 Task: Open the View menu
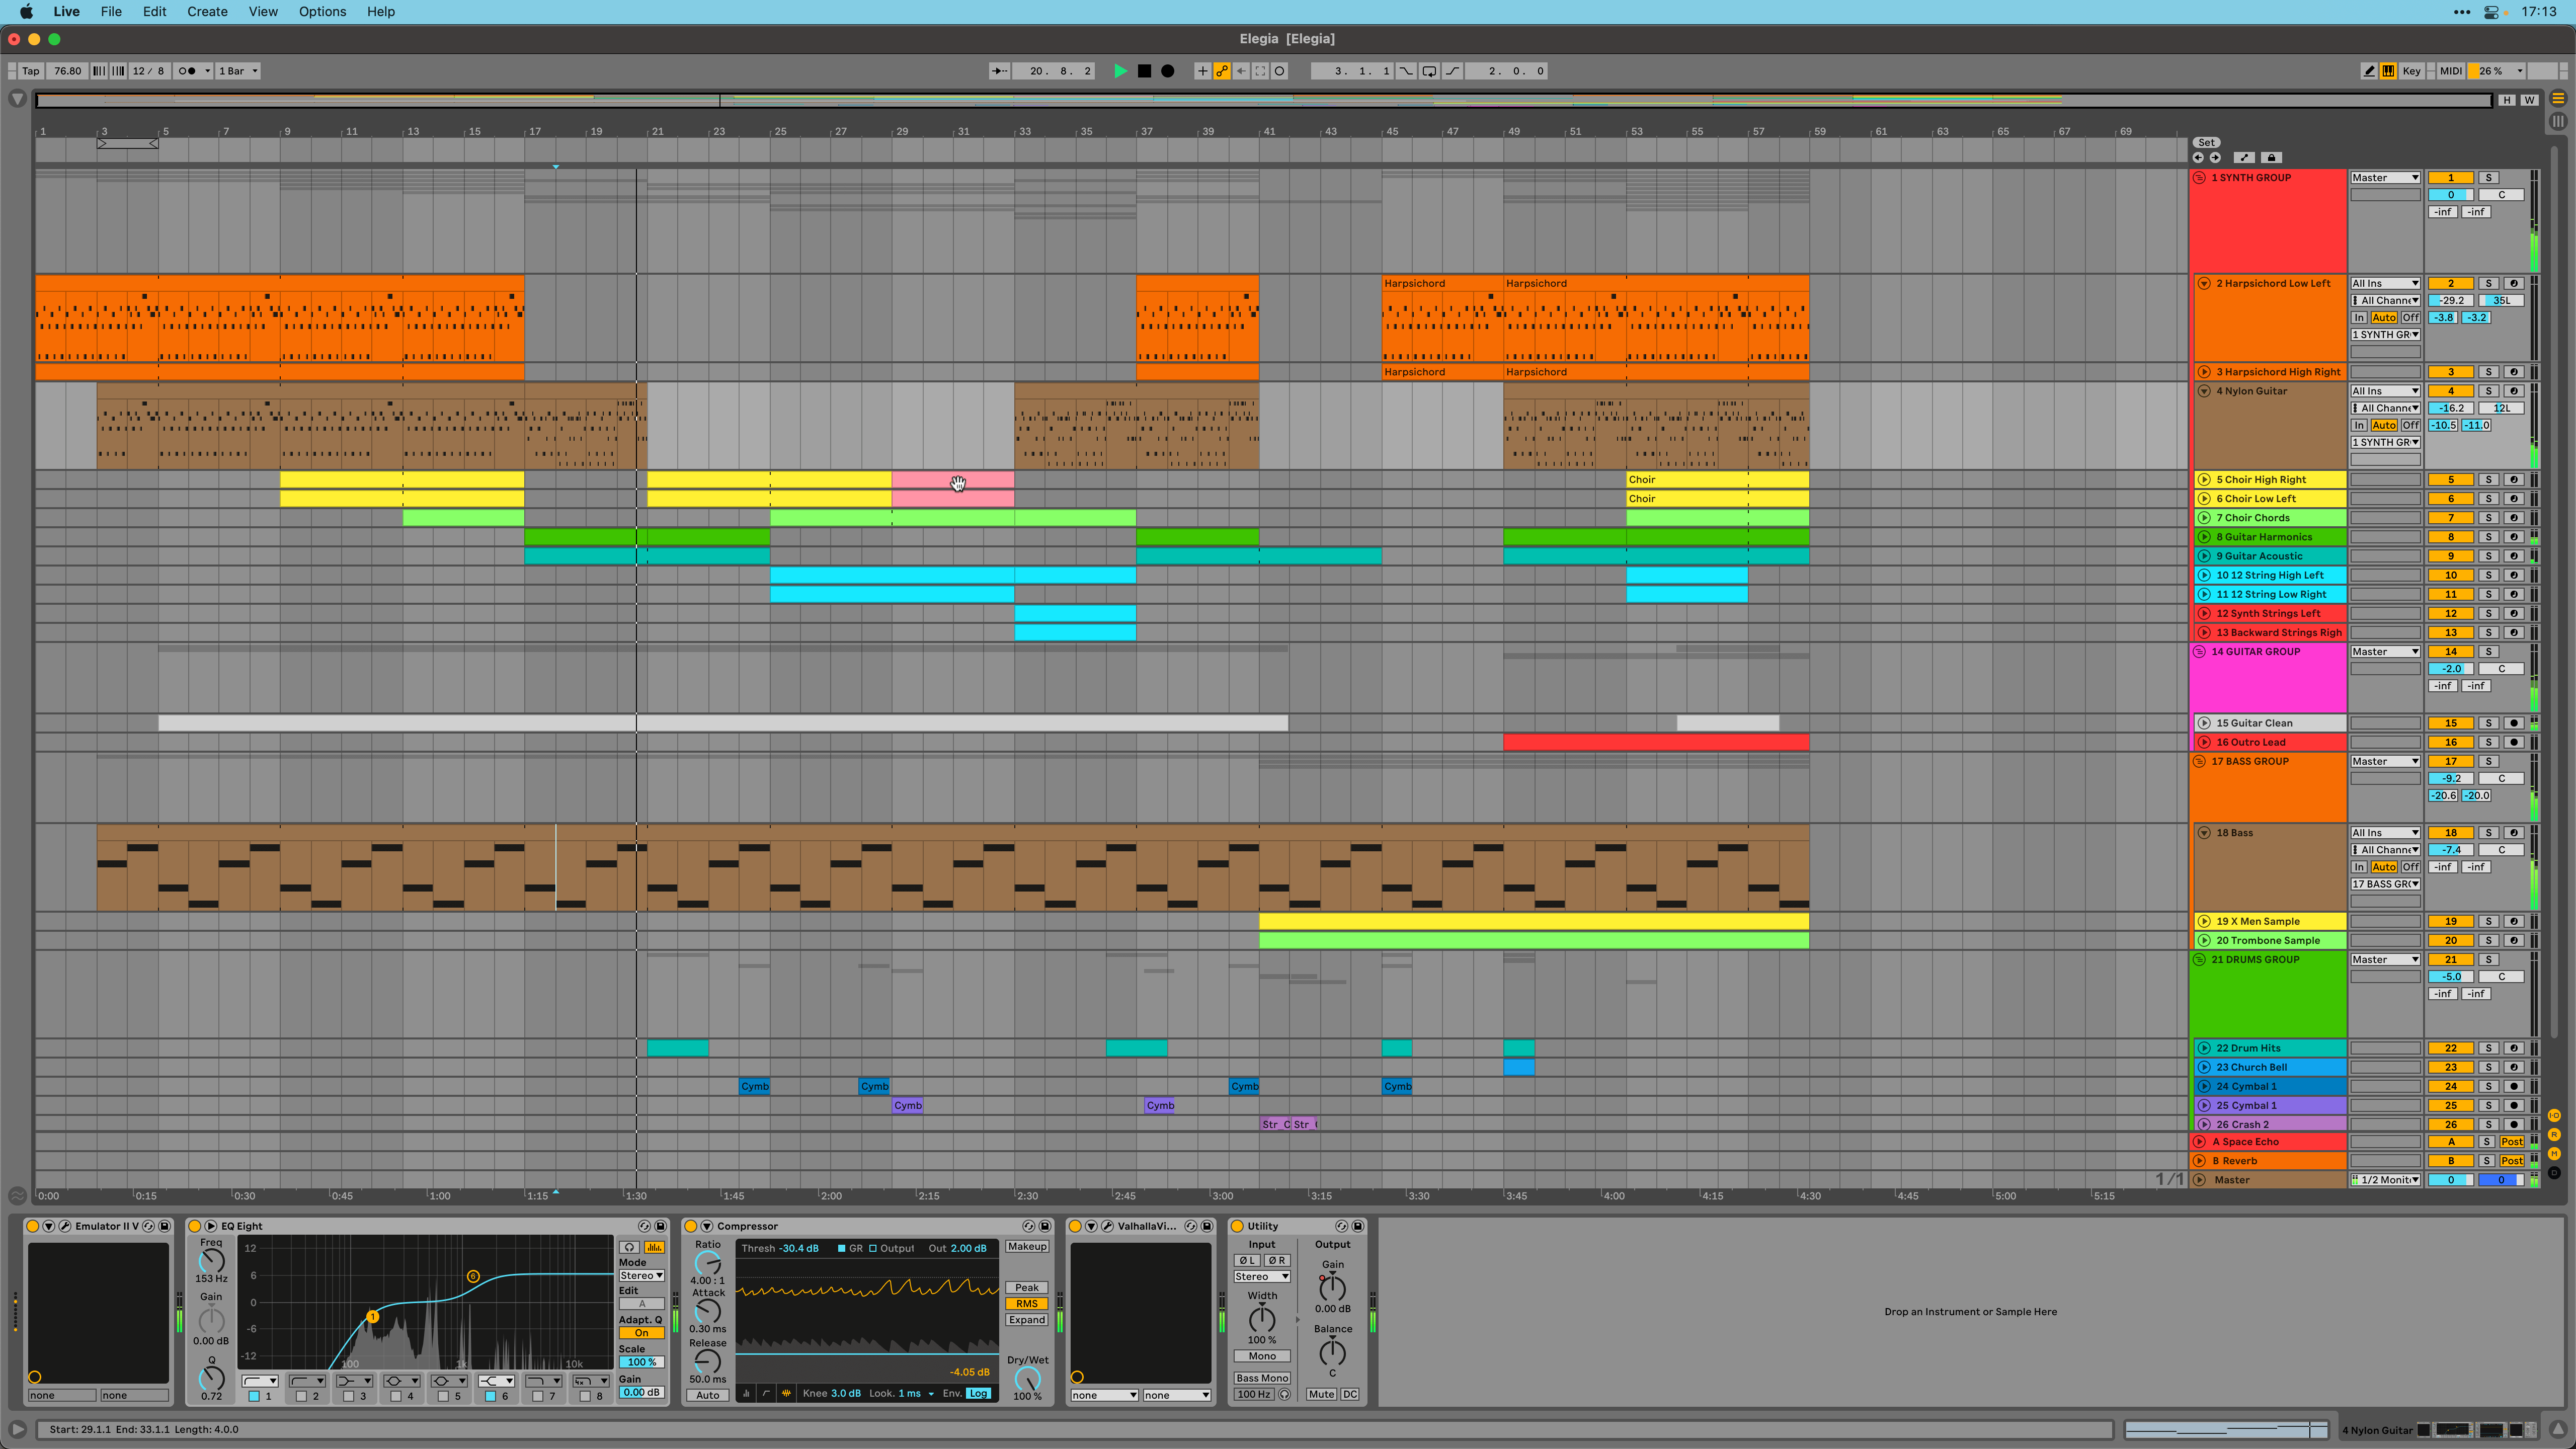[x=263, y=12]
